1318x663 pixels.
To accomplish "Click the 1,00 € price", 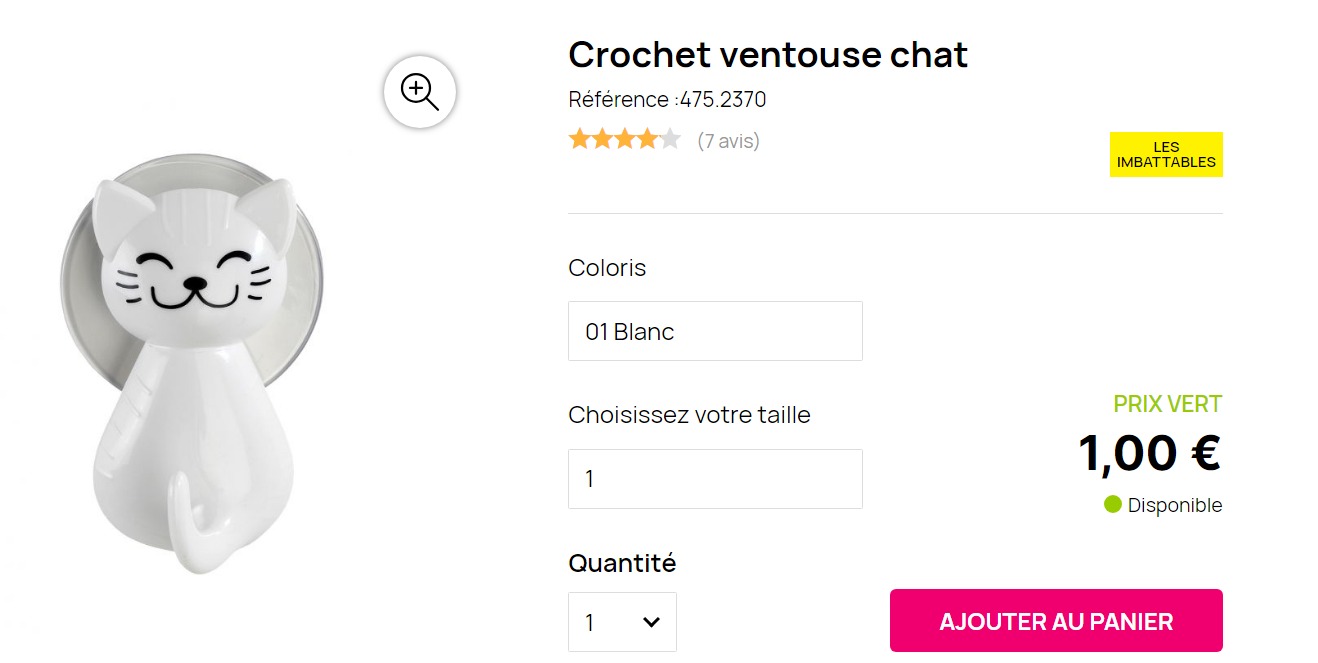I will (x=1149, y=453).
